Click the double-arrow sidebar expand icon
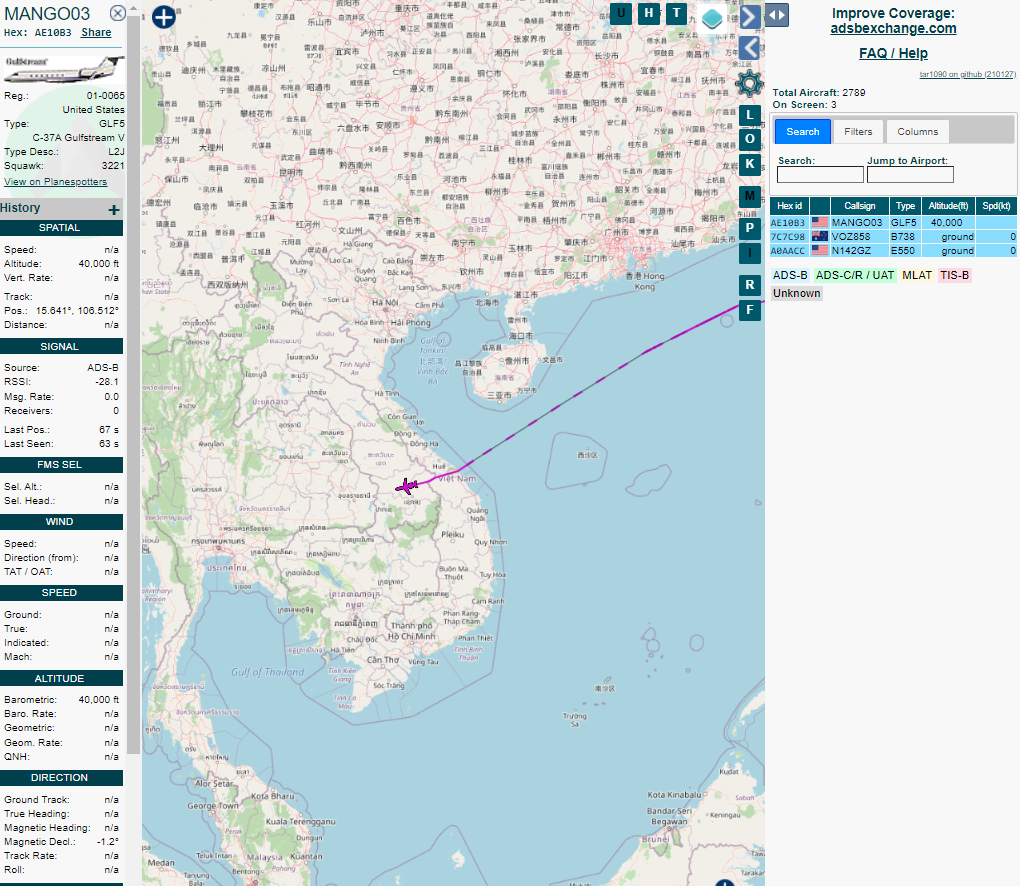This screenshot has width=1020, height=886. pyautogui.click(x=777, y=15)
